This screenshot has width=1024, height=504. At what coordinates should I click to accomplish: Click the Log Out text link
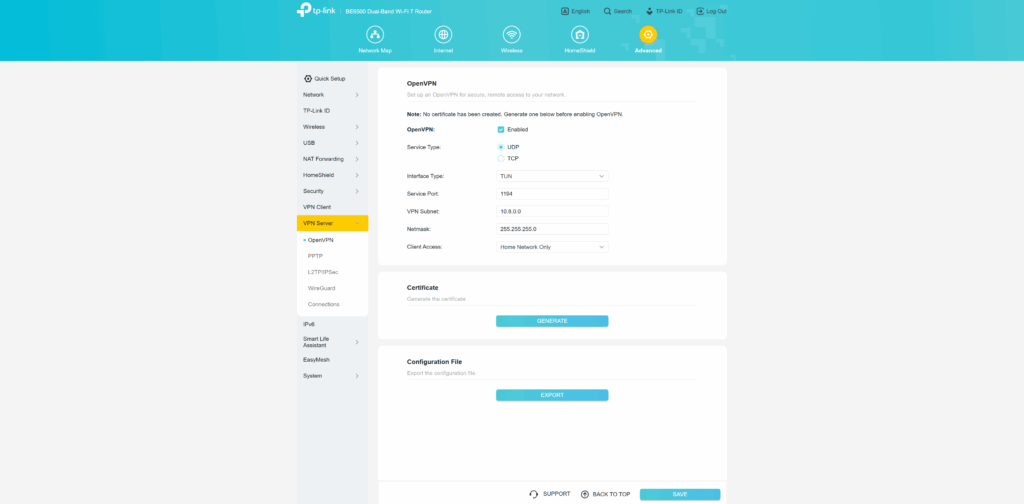click(x=716, y=11)
